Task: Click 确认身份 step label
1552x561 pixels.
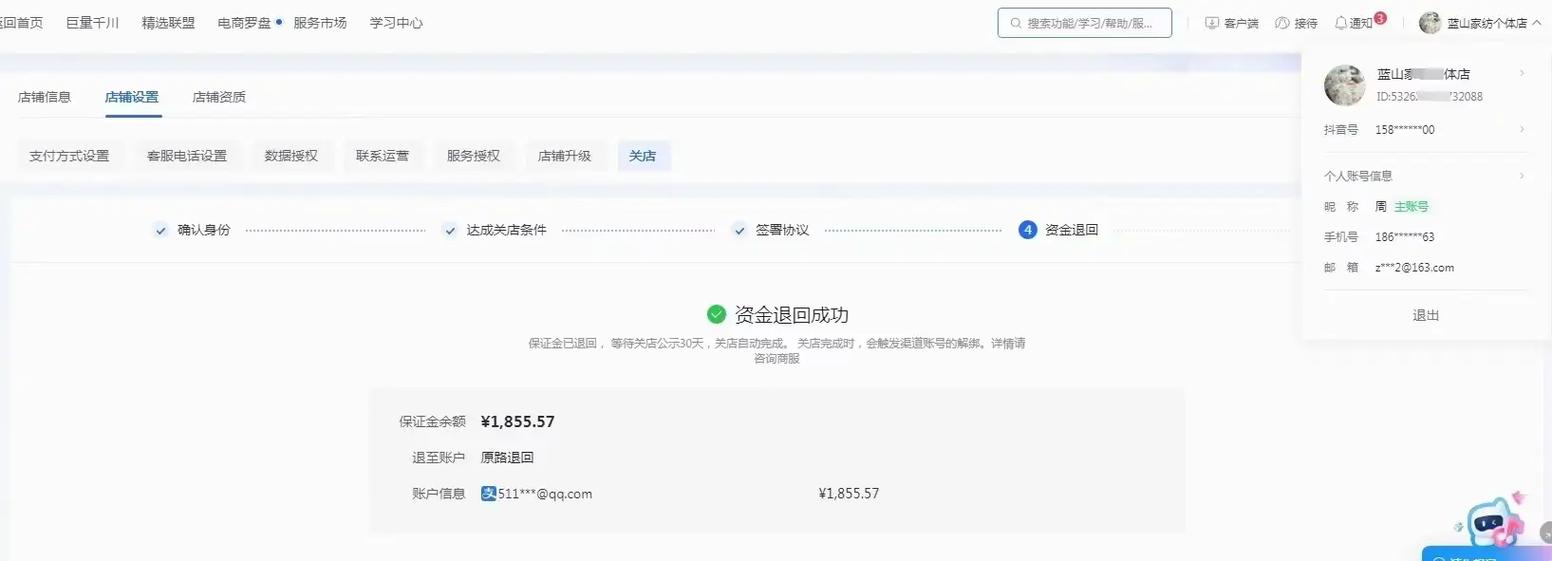Action: click(x=204, y=230)
